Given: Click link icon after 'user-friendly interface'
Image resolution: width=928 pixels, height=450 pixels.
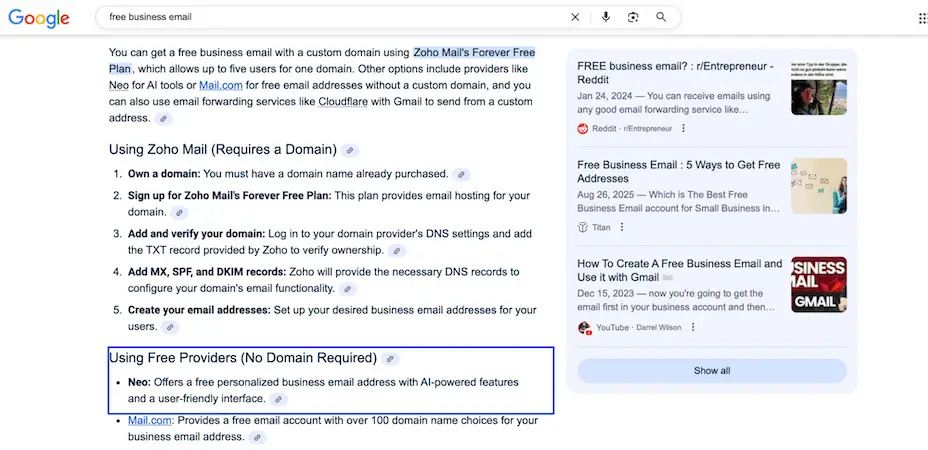Looking at the screenshot, I should [x=278, y=399].
